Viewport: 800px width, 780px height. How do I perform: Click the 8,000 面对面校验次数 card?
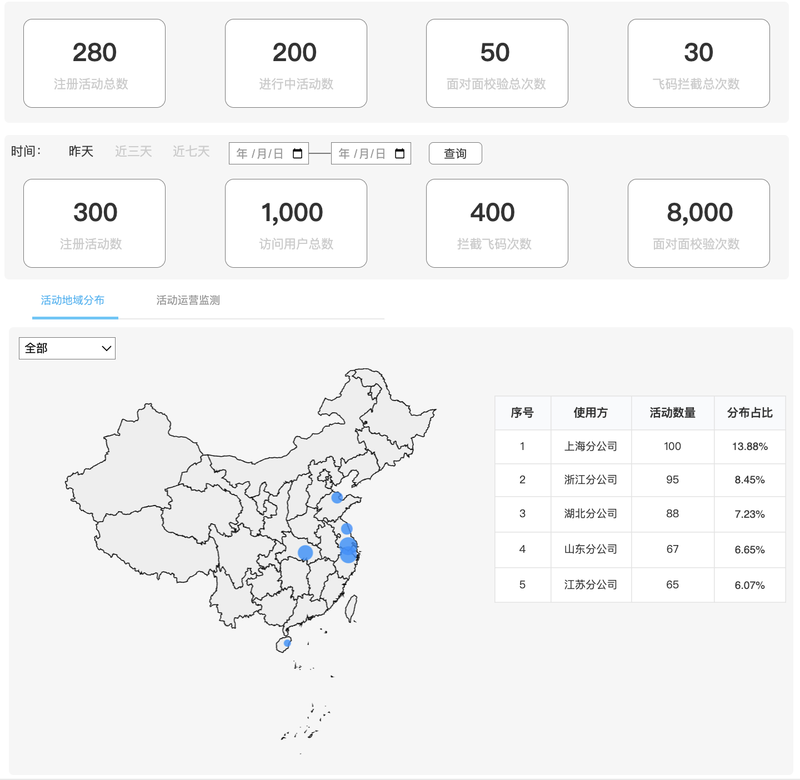(x=698, y=223)
